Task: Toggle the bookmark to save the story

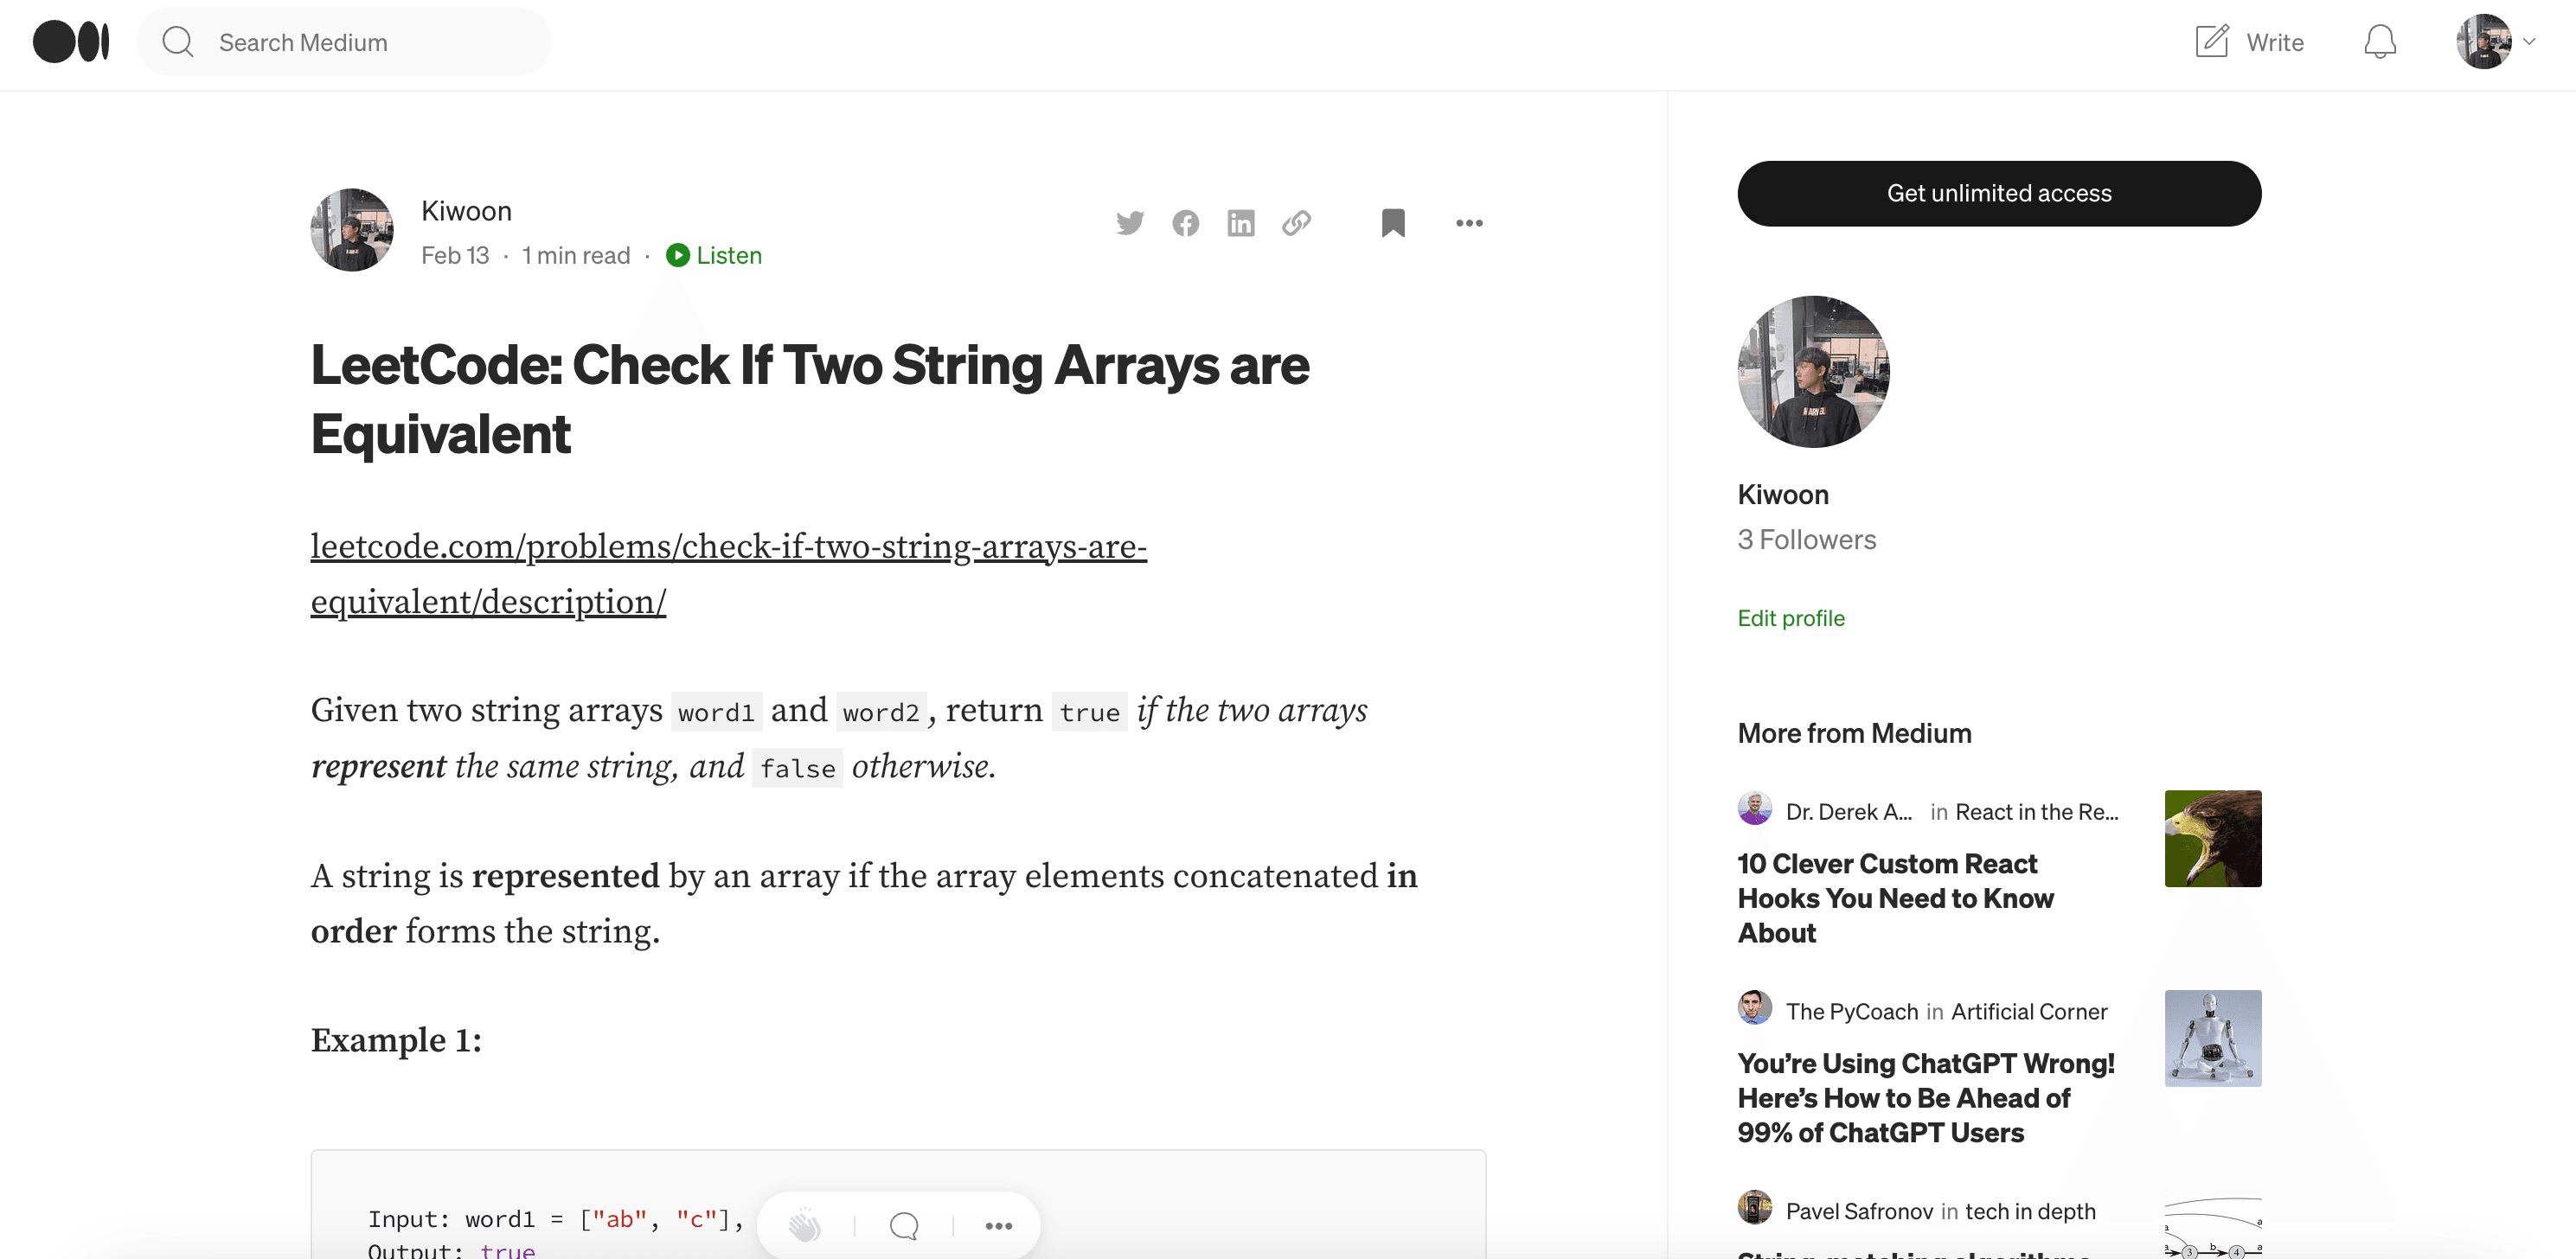Action: coord(1393,223)
